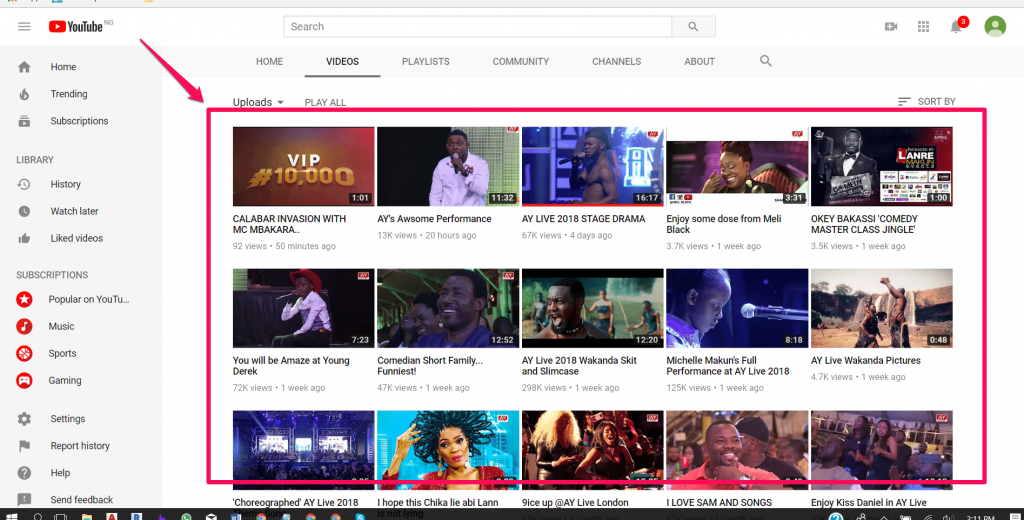Click inside the Search text field
This screenshot has height=520, width=1024.
point(476,26)
